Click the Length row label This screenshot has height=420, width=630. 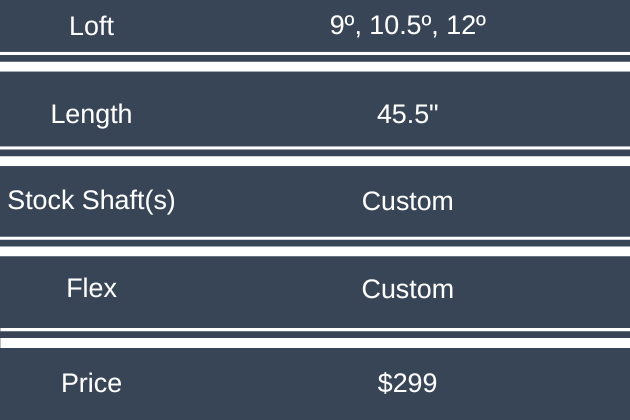point(91,114)
